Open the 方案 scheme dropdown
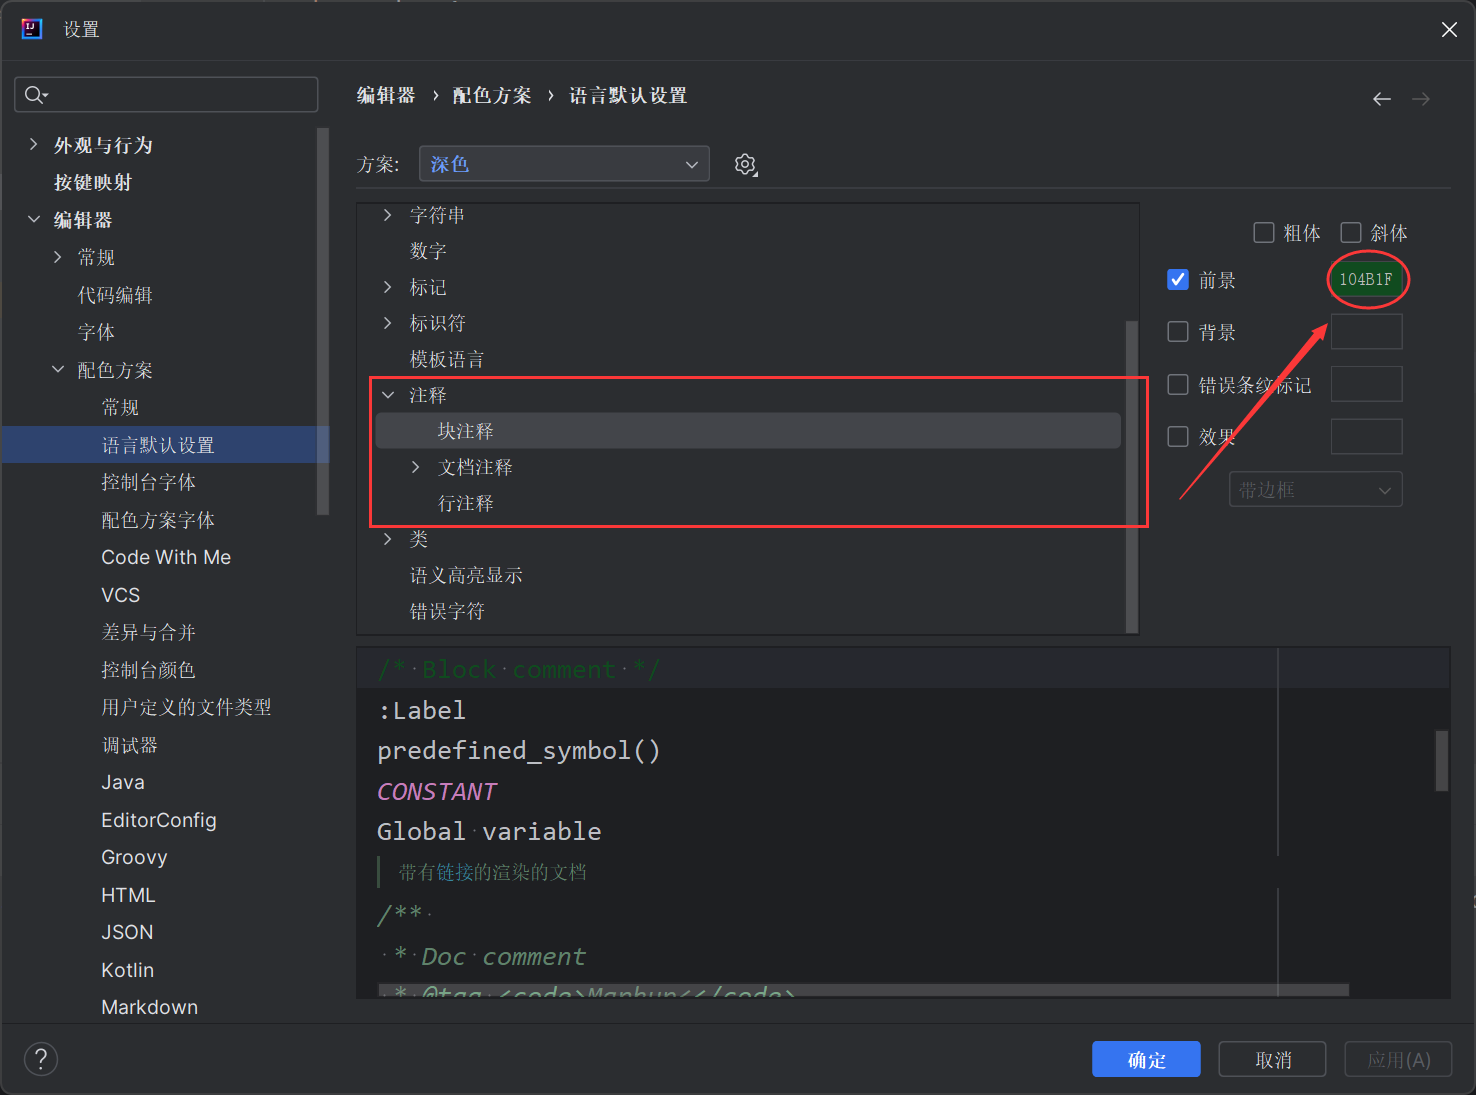Viewport: 1476px width, 1095px height. (x=564, y=164)
